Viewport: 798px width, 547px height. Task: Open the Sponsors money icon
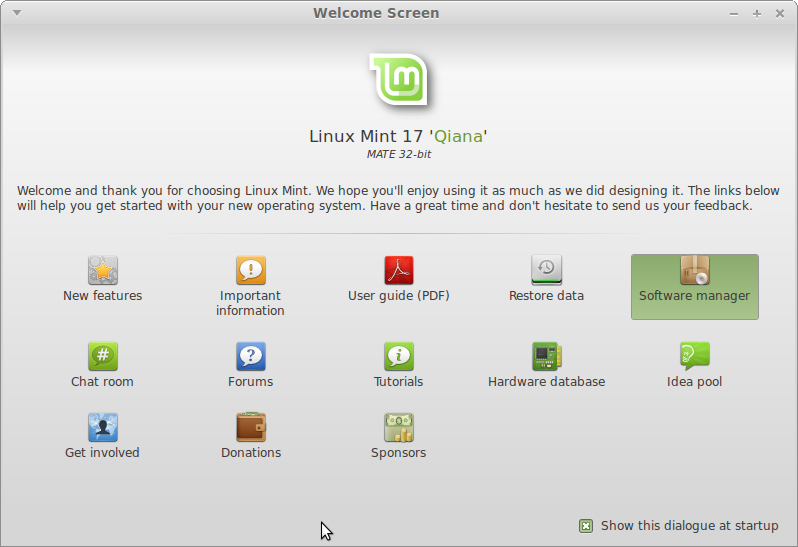(x=398, y=427)
